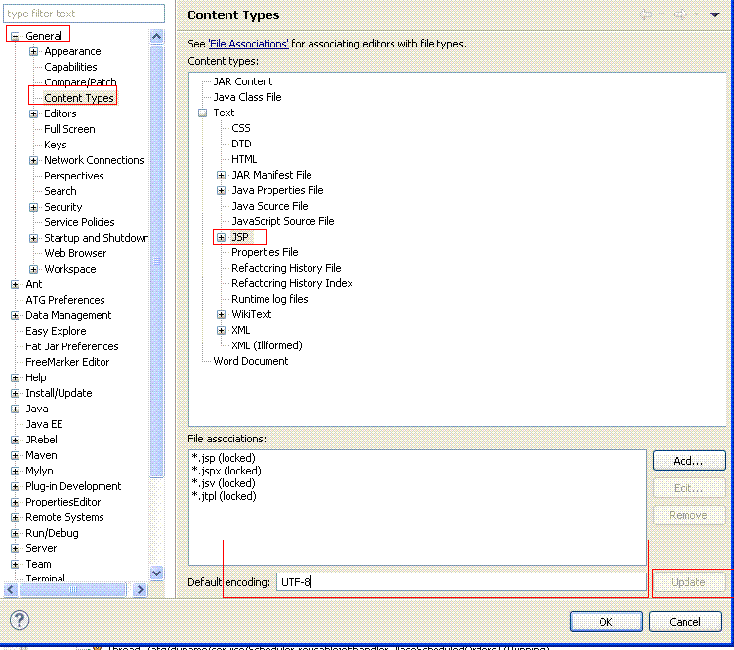734x650 pixels.
Task: Expand the XML content type
Action: tap(221, 330)
